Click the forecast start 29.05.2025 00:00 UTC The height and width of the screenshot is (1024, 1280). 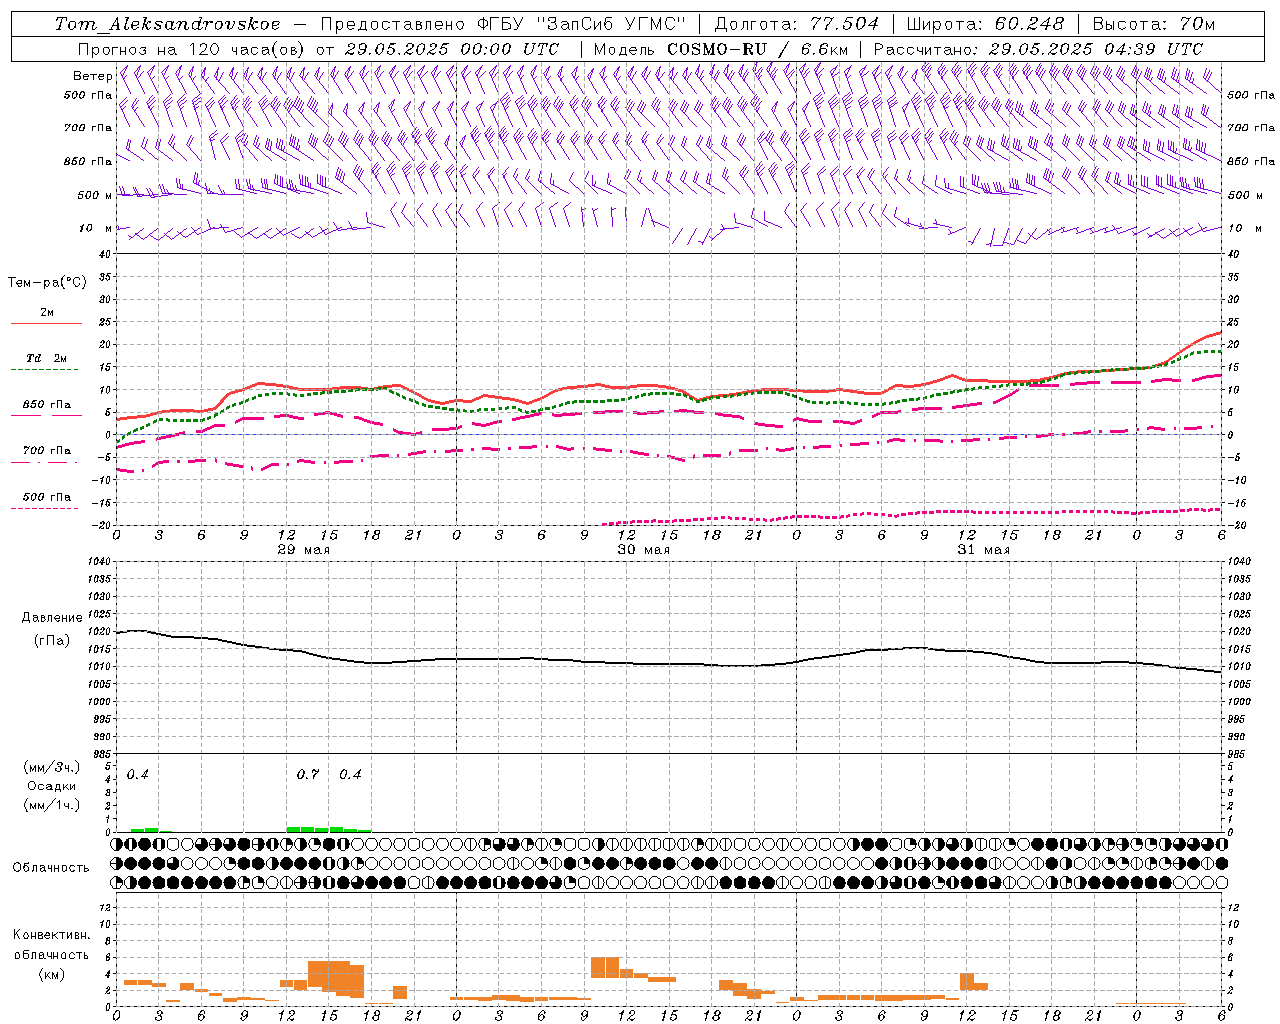click(452, 49)
